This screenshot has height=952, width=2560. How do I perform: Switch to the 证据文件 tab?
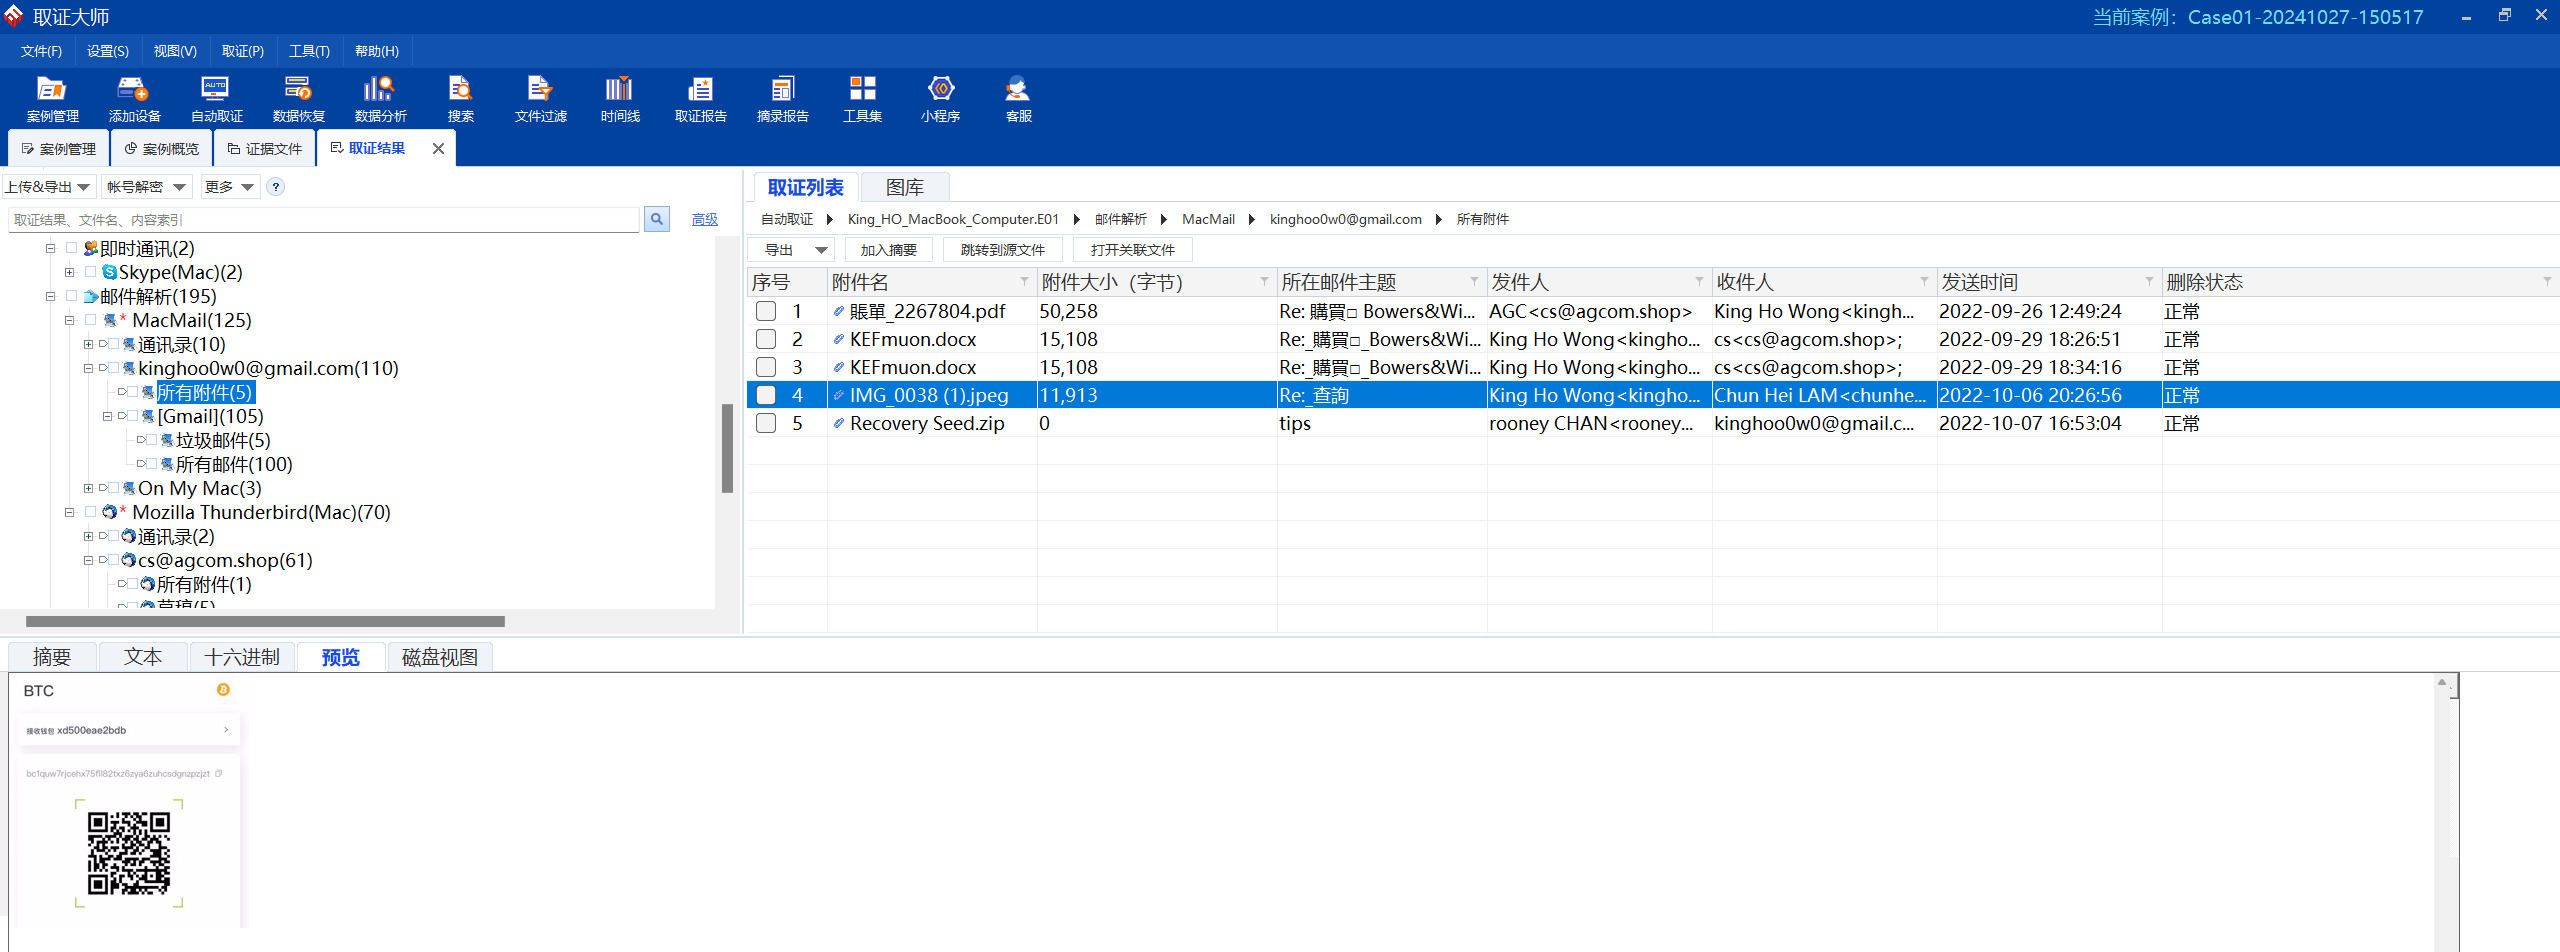[x=265, y=149]
